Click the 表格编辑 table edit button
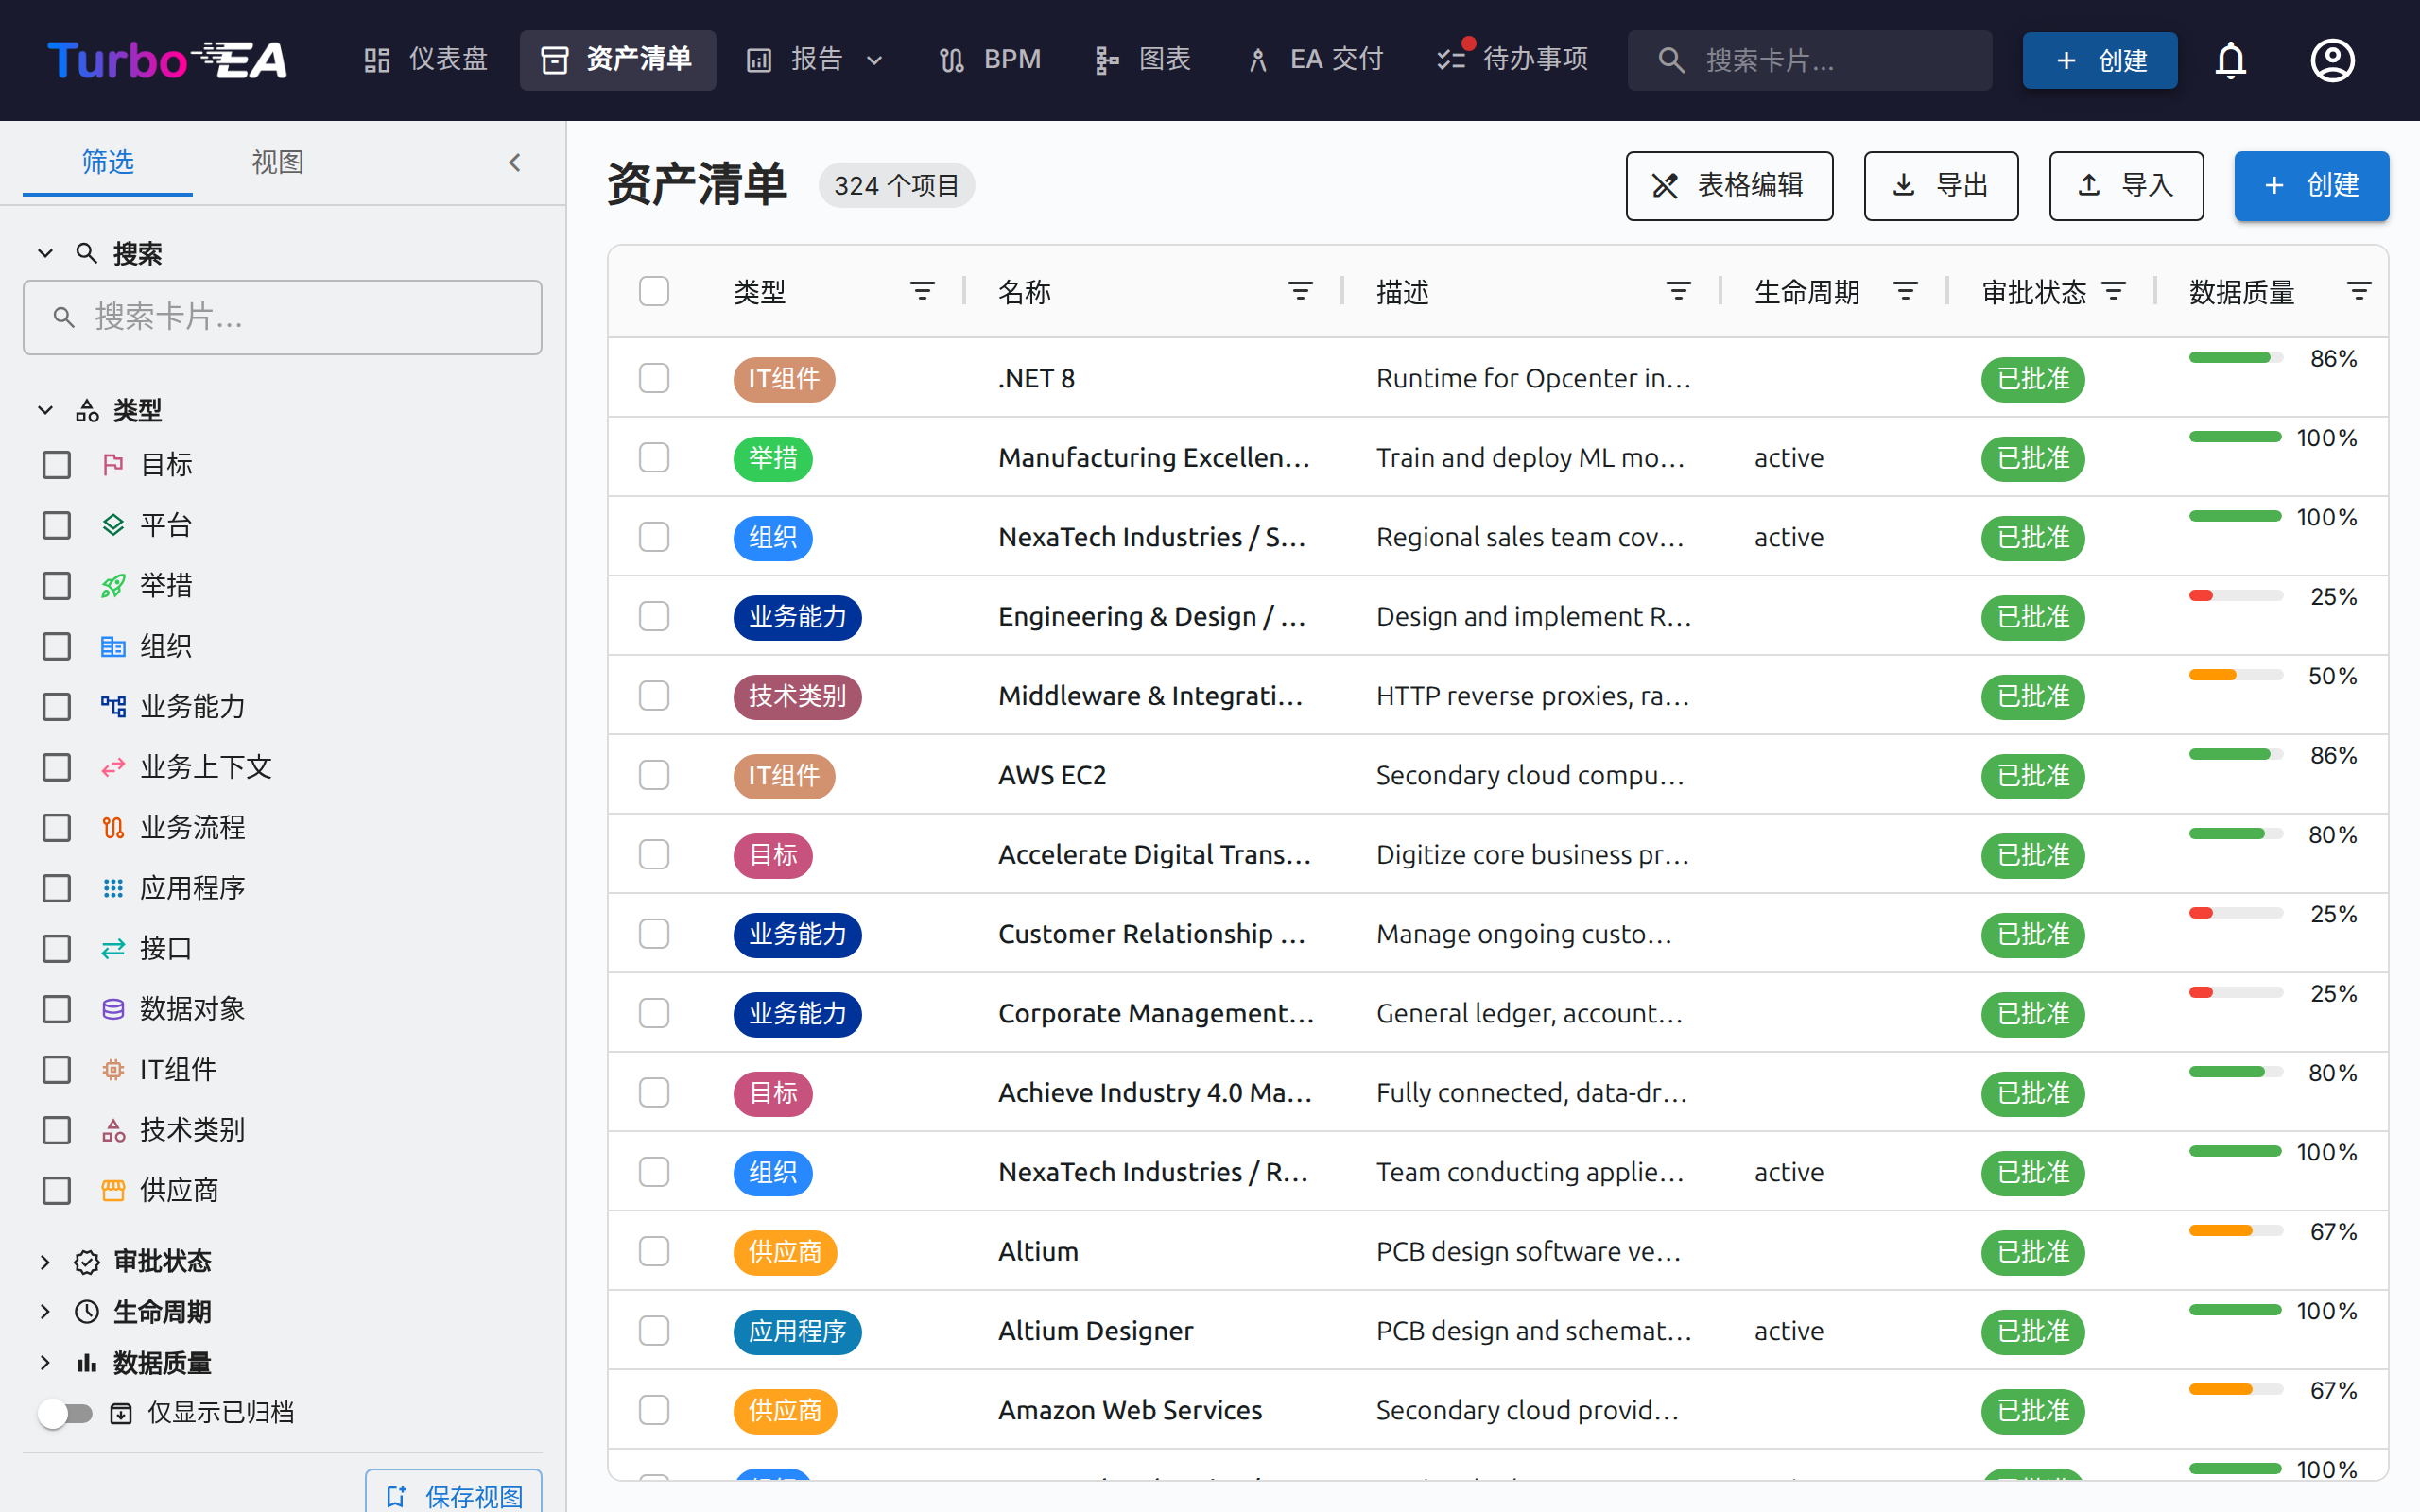The height and width of the screenshot is (1512, 2420). (1728, 185)
